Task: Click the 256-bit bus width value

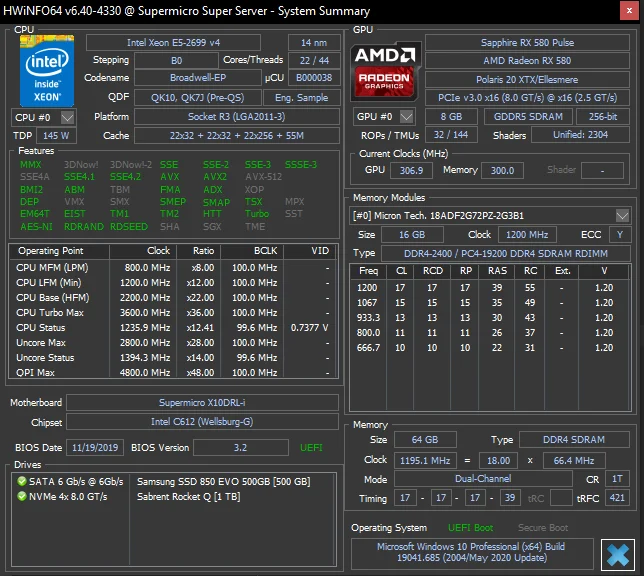Action: [x=603, y=117]
